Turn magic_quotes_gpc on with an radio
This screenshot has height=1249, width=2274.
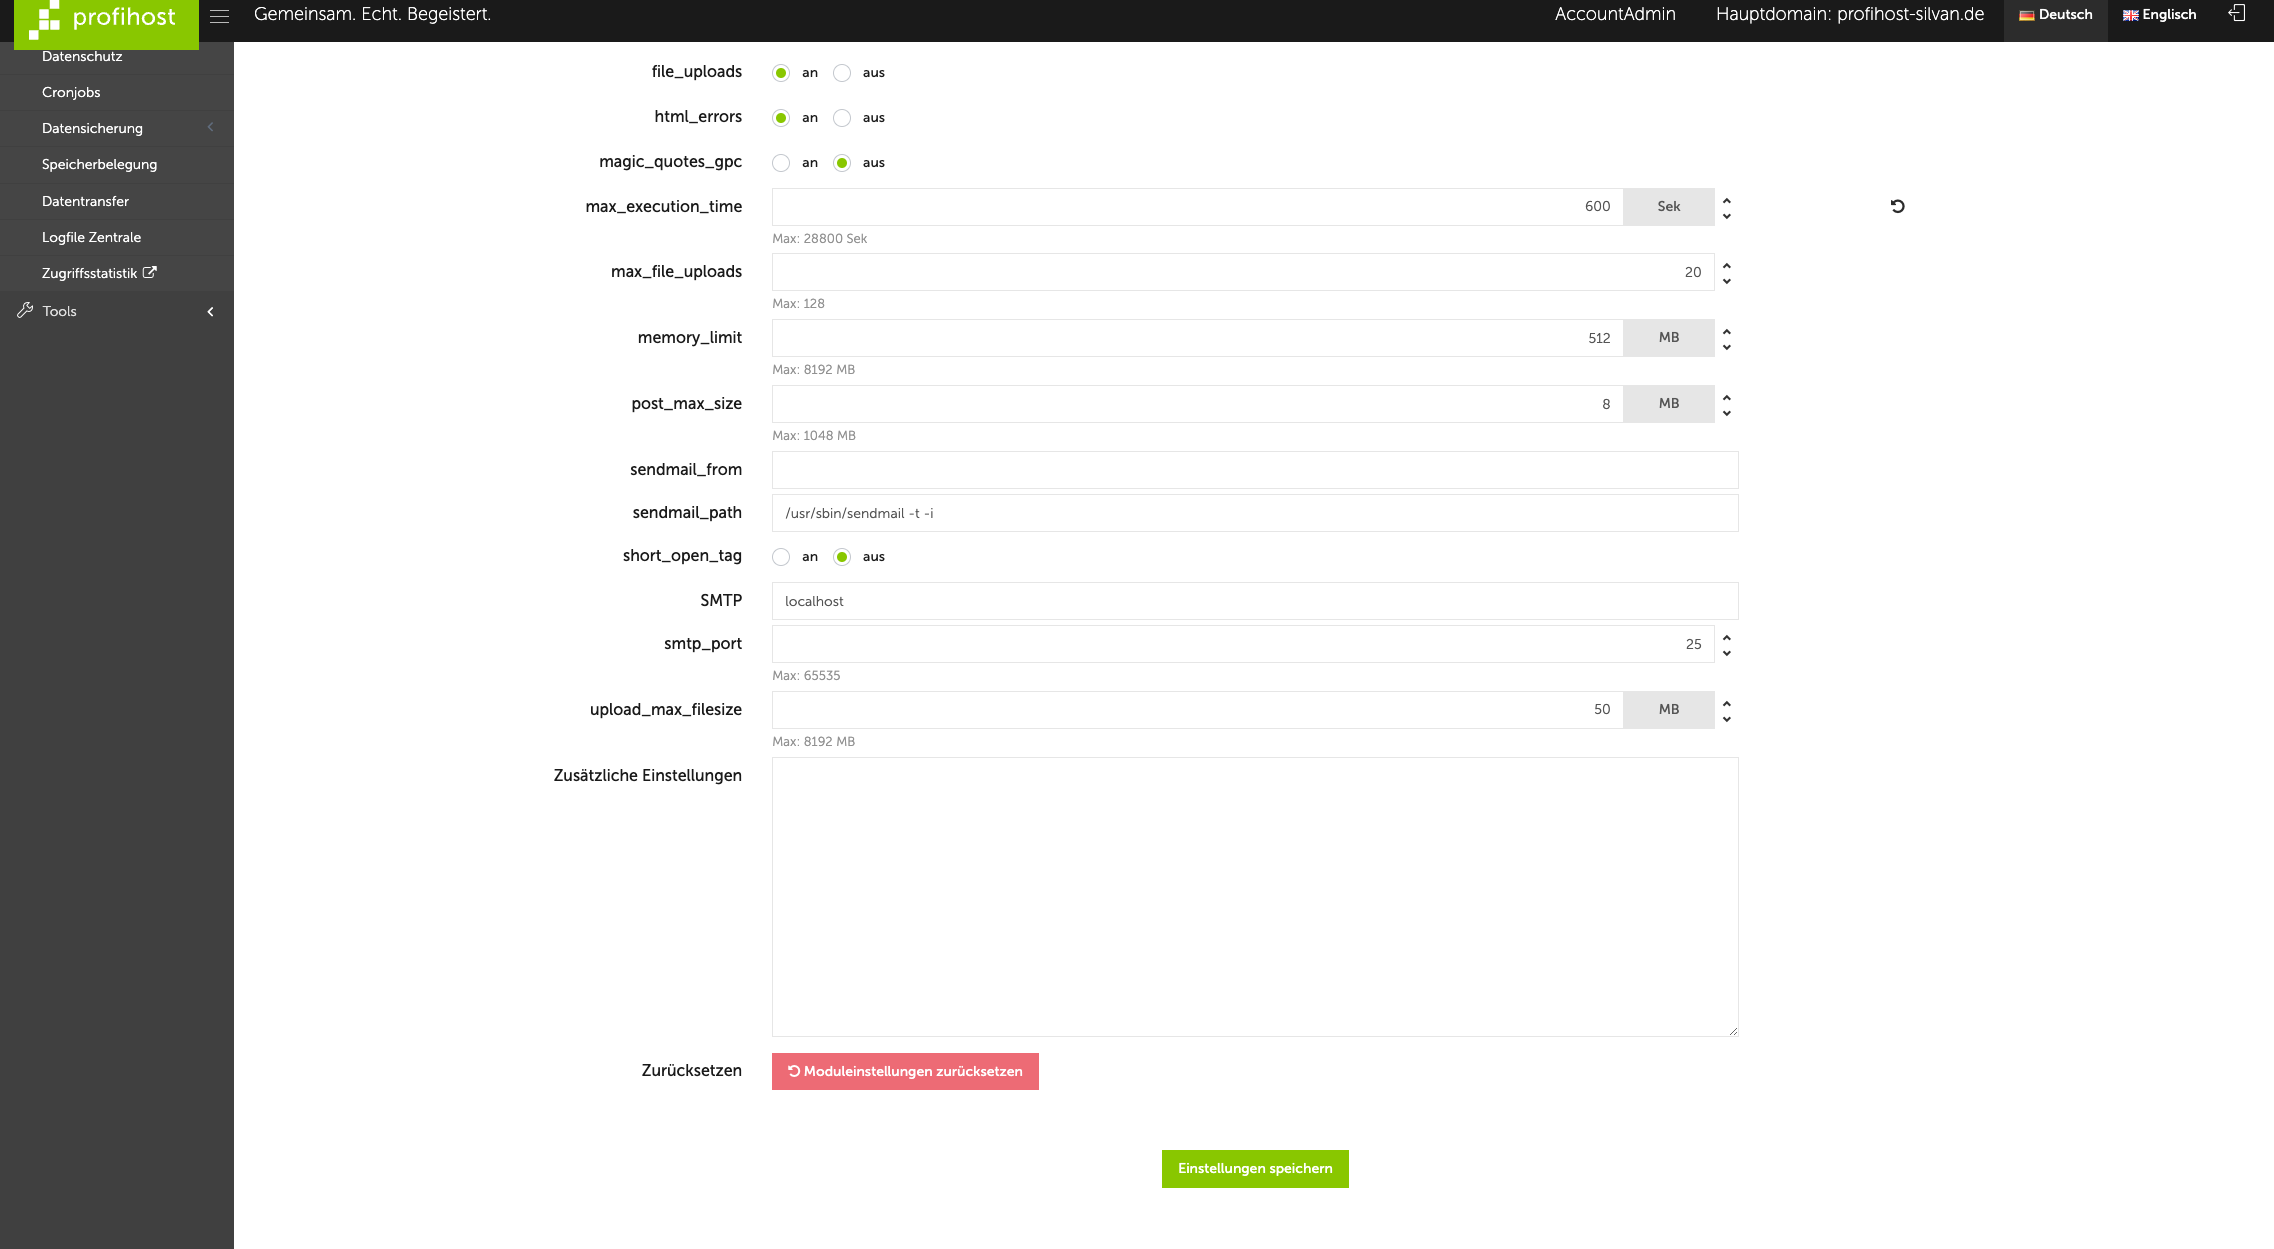[781, 163]
